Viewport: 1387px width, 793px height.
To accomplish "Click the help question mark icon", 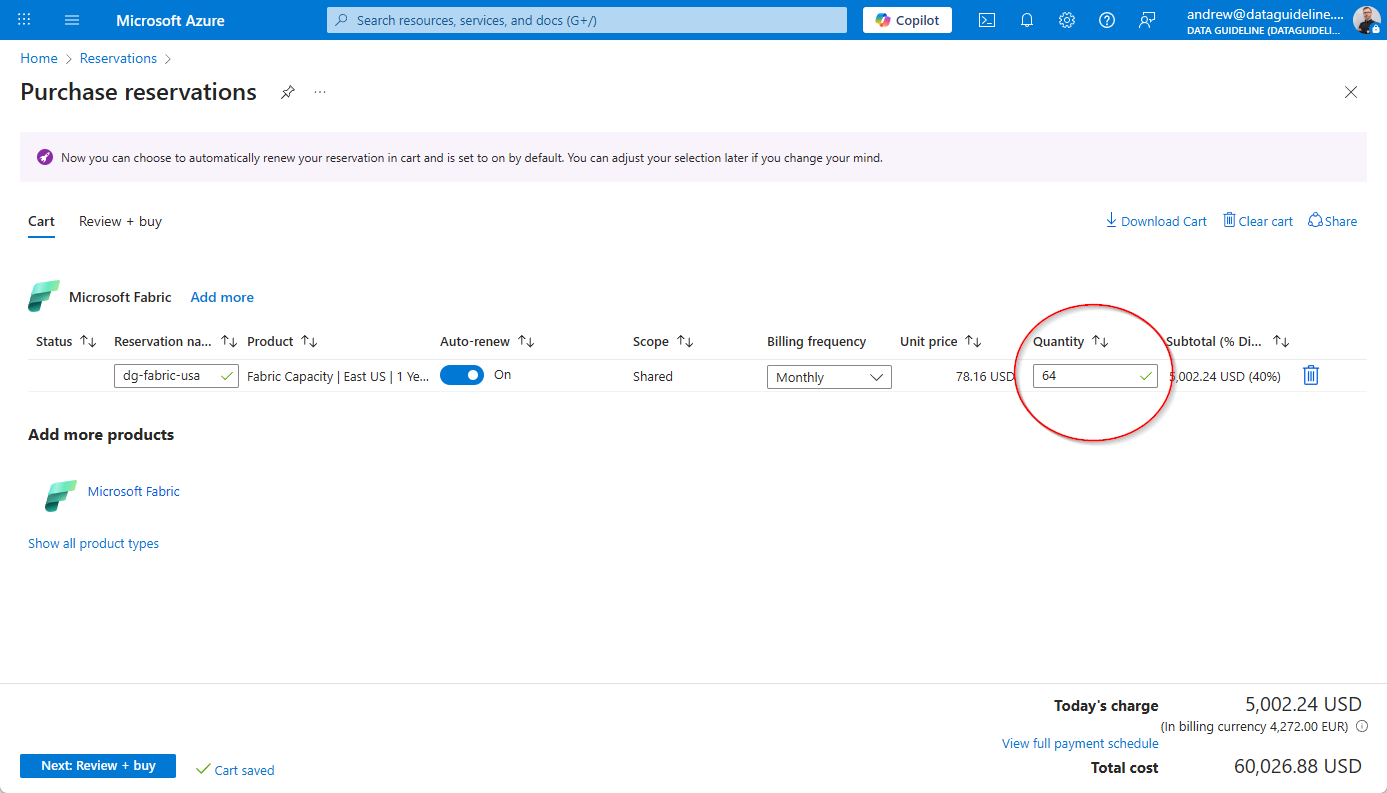I will pos(1107,20).
